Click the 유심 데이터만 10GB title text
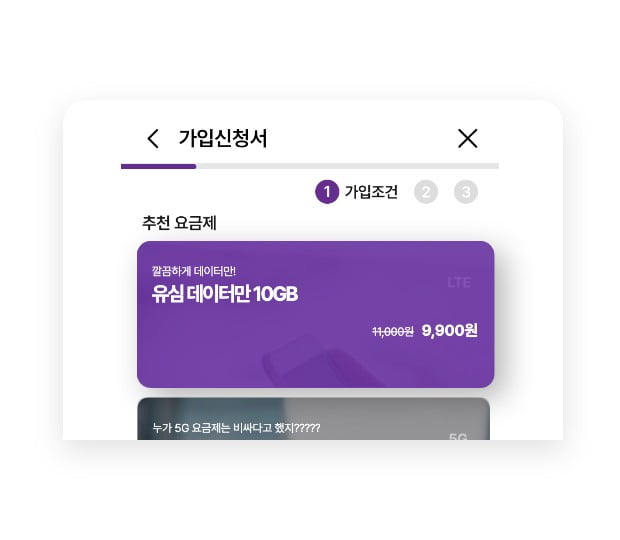620x540 pixels. coord(225,294)
